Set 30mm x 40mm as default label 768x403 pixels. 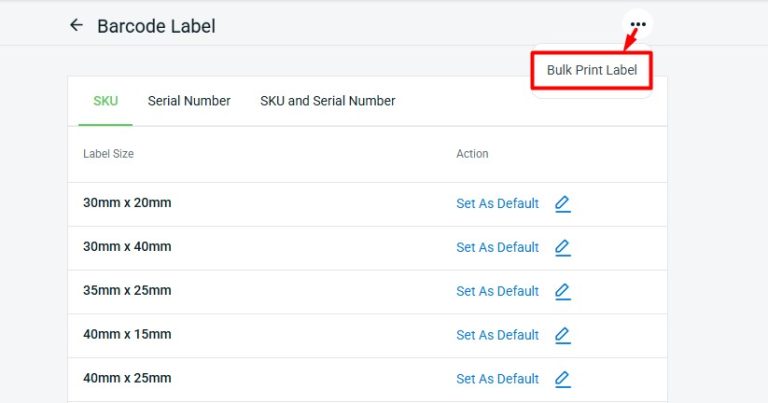(497, 247)
